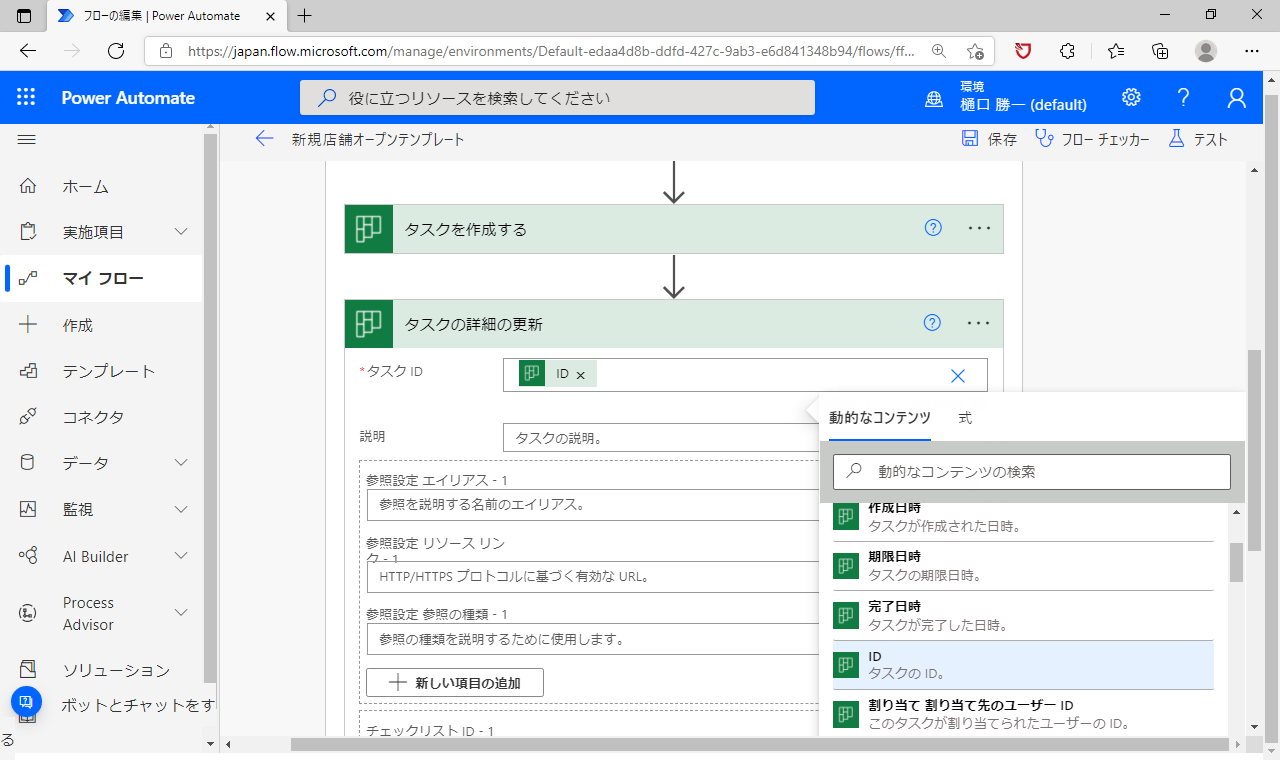Collapse the タスクの詳細の更新 action header
This screenshot has height=760, width=1280.
(x=674, y=323)
